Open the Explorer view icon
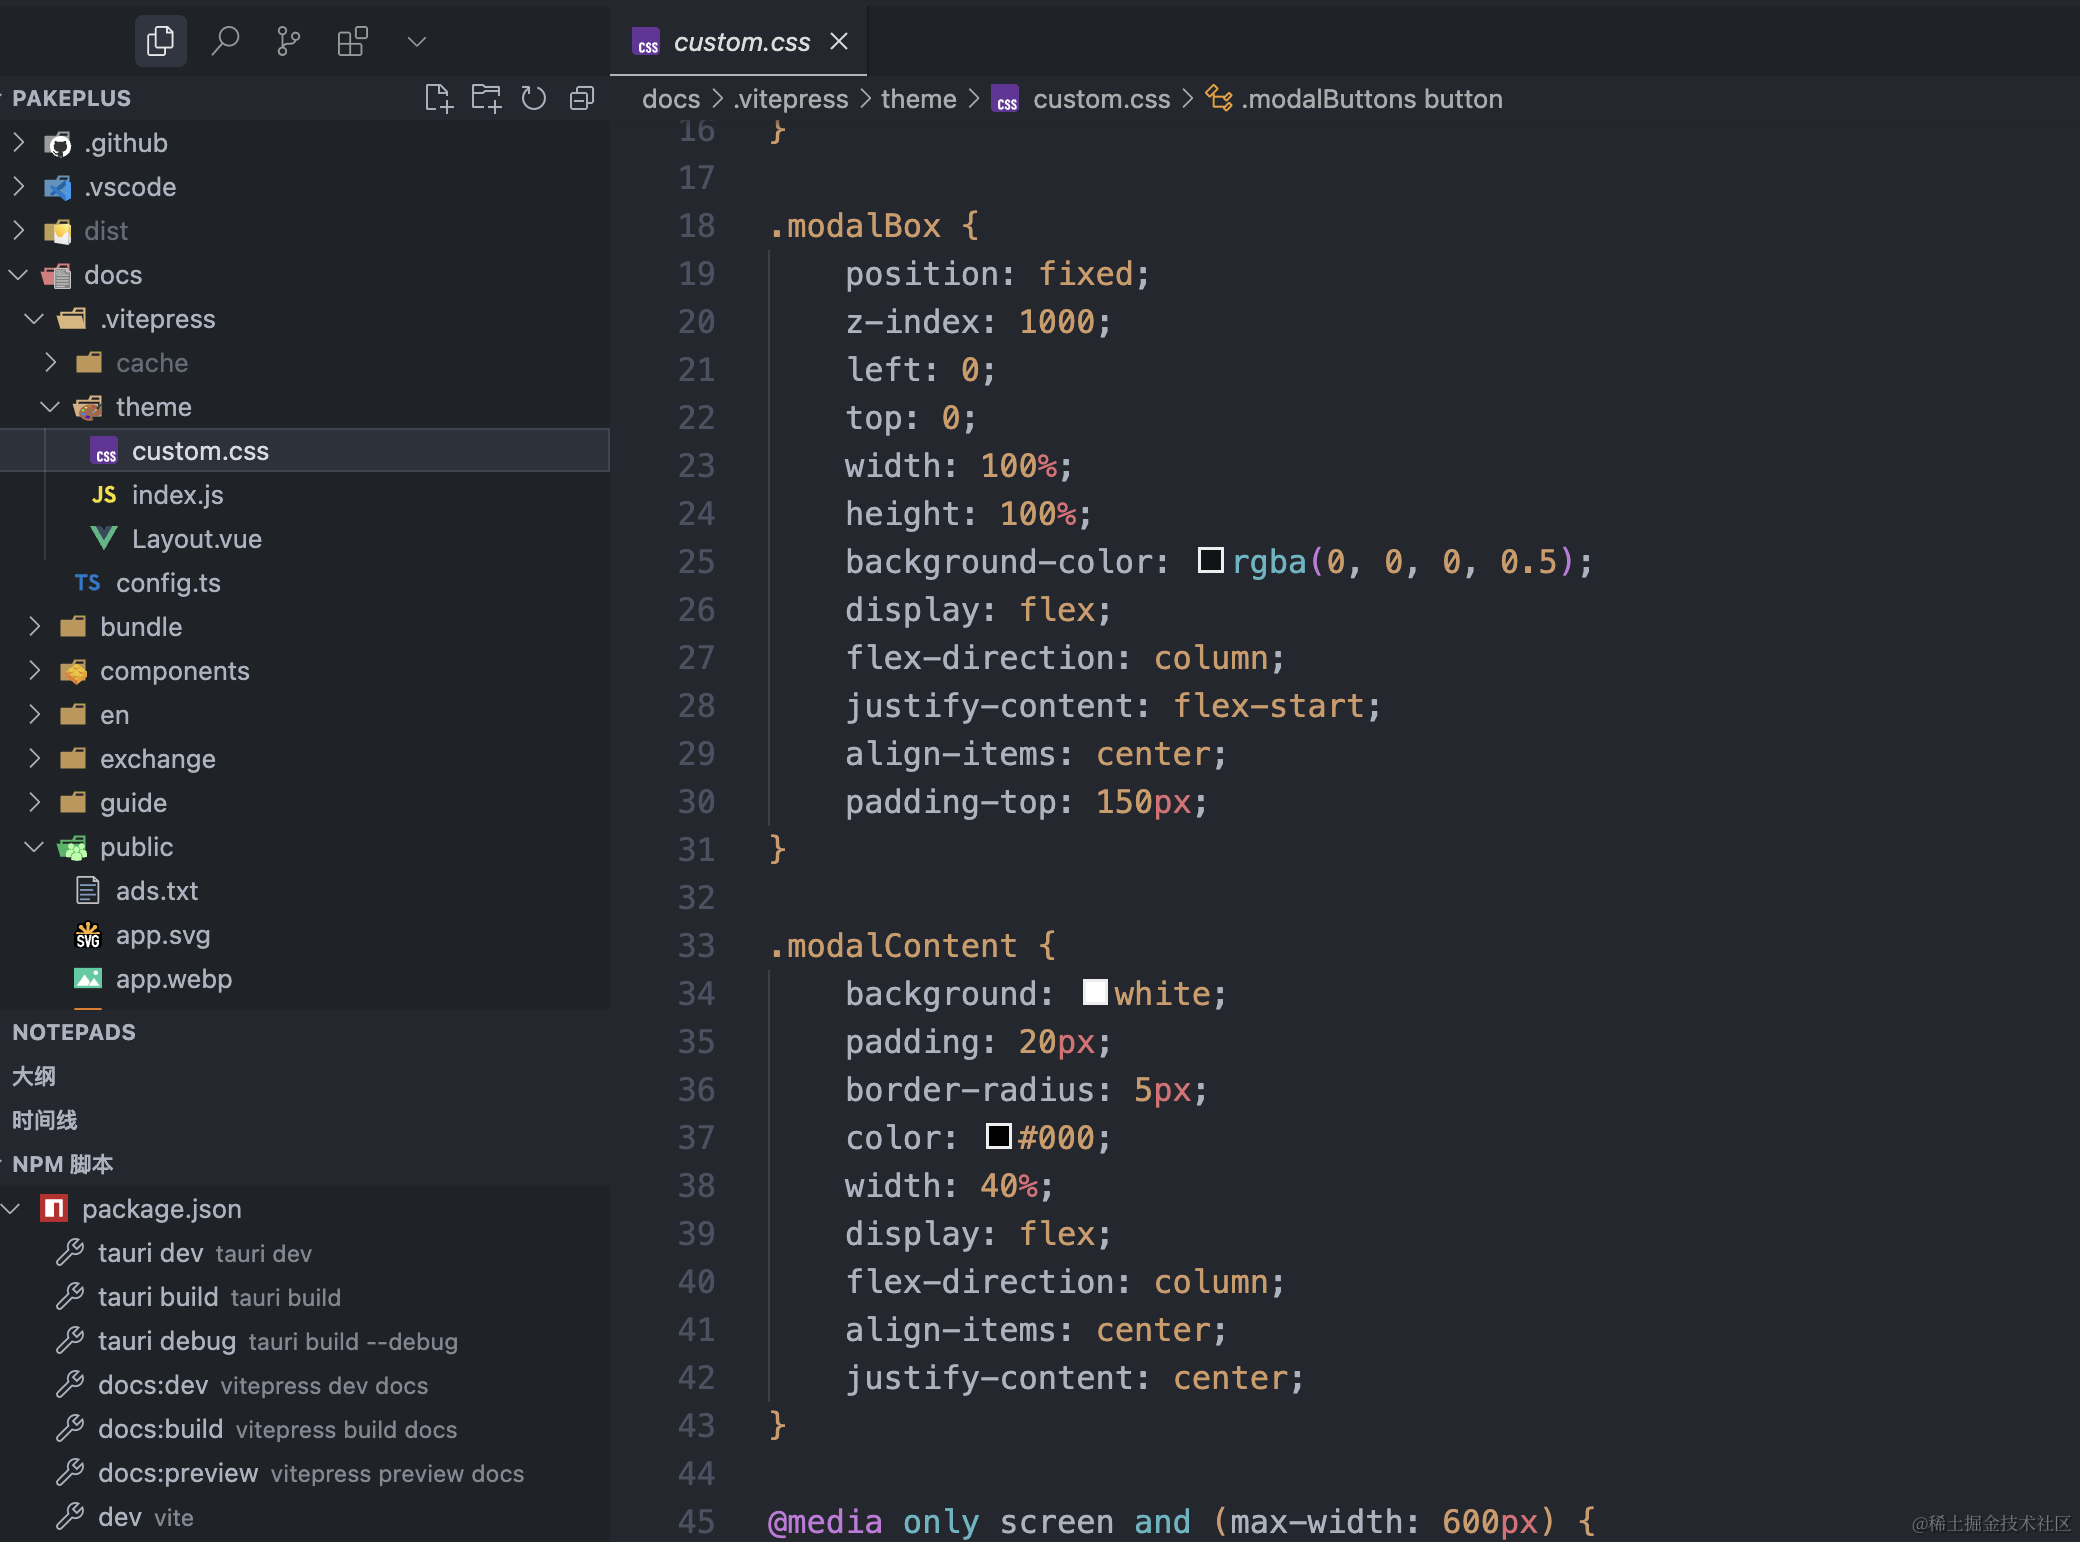Image resolution: width=2080 pixels, height=1542 pixels. 160,42
